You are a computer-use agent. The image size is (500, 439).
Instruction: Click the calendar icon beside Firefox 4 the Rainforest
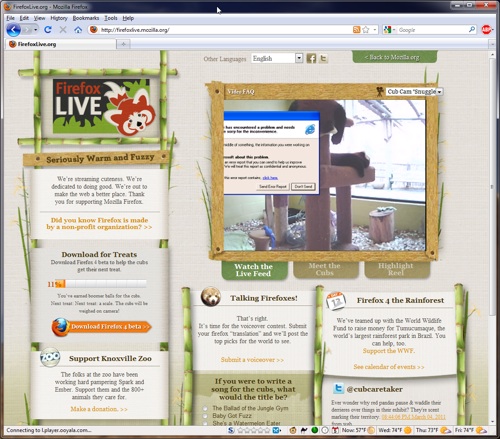336,301
